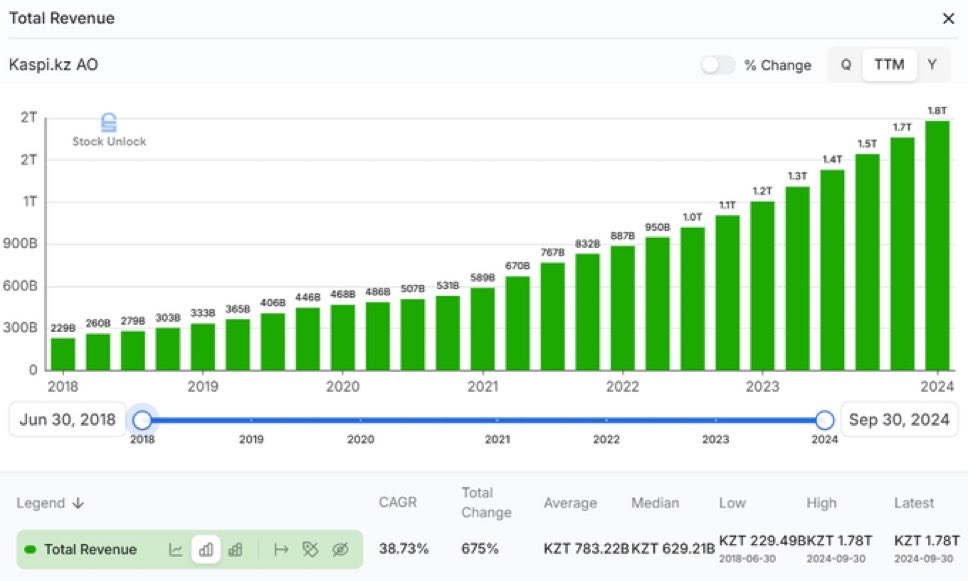The width and height of the screenshot is (968, 581).
Task: Click the KZT 629.21B median value
Action: pos(673,549)
